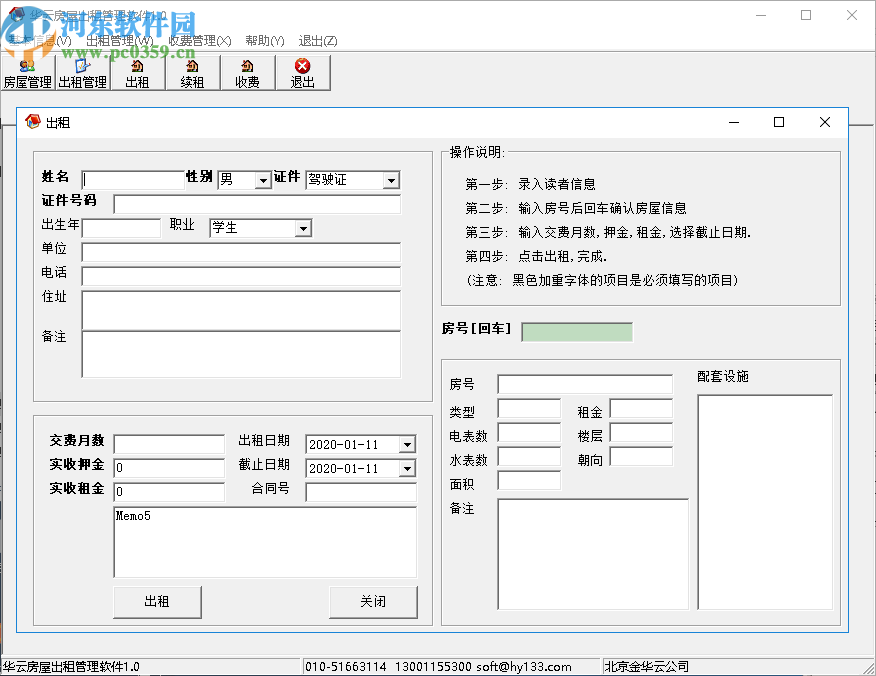Click the 配套设施 list box
876x676 pixels.
click(765, 502)
